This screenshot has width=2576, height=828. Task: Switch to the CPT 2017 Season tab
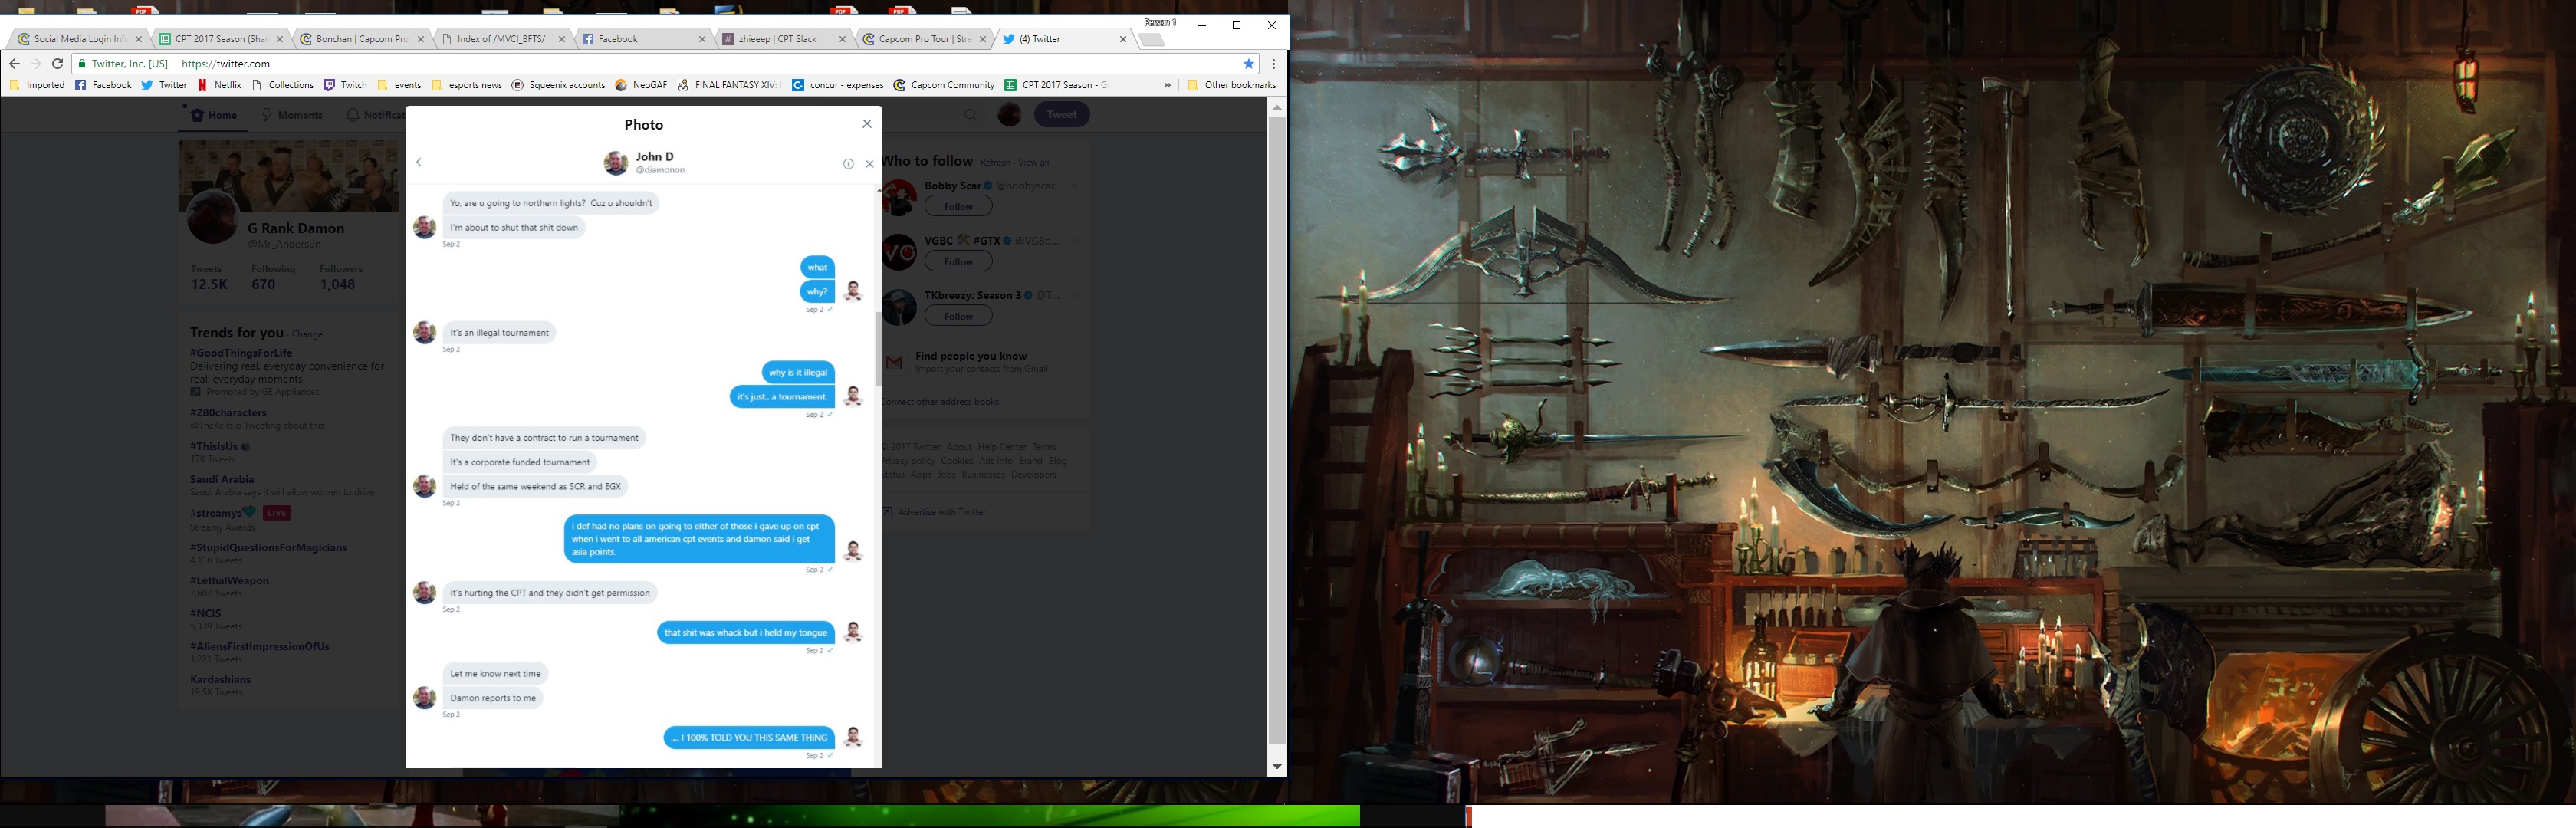(220, 39)
